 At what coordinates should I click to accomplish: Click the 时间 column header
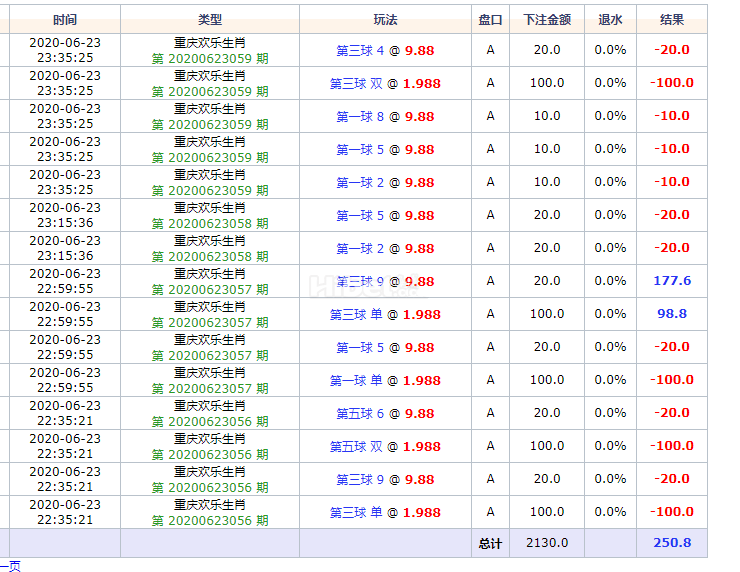[x=64, y=20]
